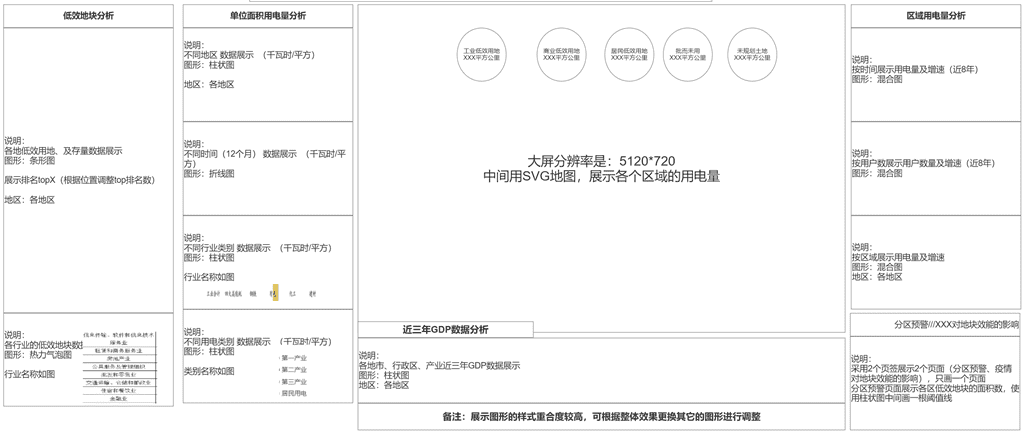The image size is (1024, 434).
Task: Click the 居民低效用地 circle indicator
Action: click(x=630, y=55)
